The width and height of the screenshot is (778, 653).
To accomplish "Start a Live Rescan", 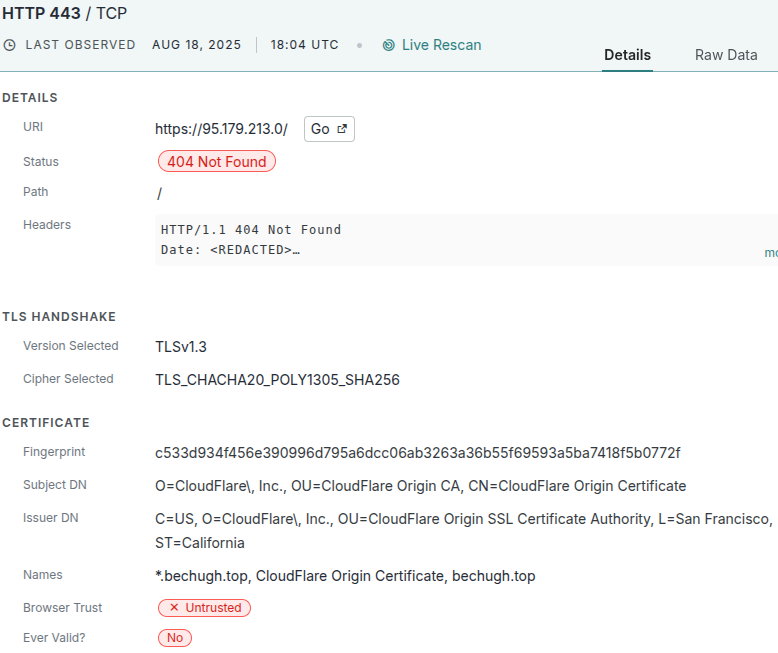I will [440, 45].
